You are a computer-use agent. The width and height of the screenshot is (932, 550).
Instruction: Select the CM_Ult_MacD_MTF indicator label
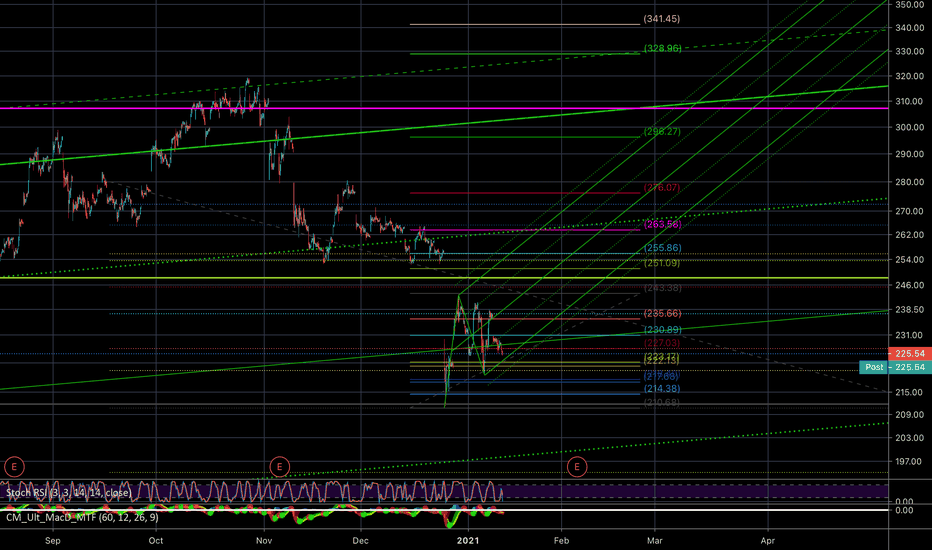[82, 517]
